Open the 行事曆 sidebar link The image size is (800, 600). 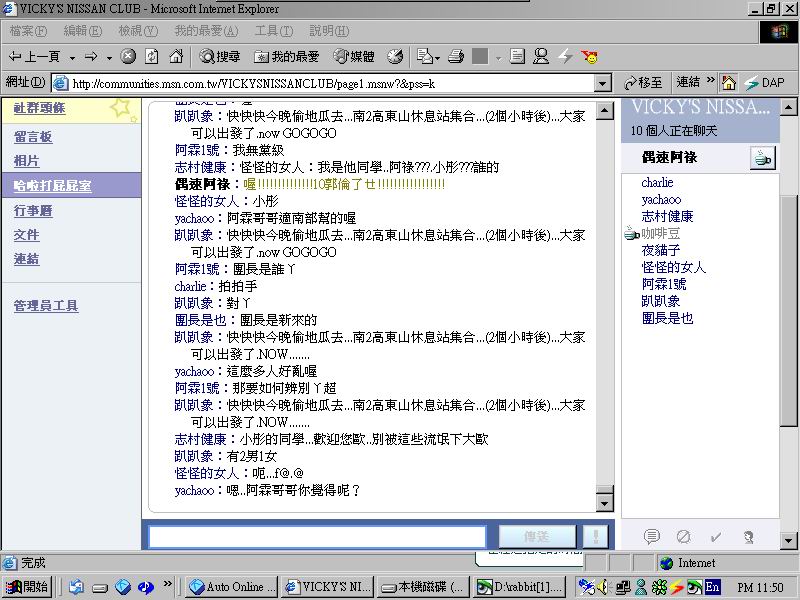click(x=33, y=210)
